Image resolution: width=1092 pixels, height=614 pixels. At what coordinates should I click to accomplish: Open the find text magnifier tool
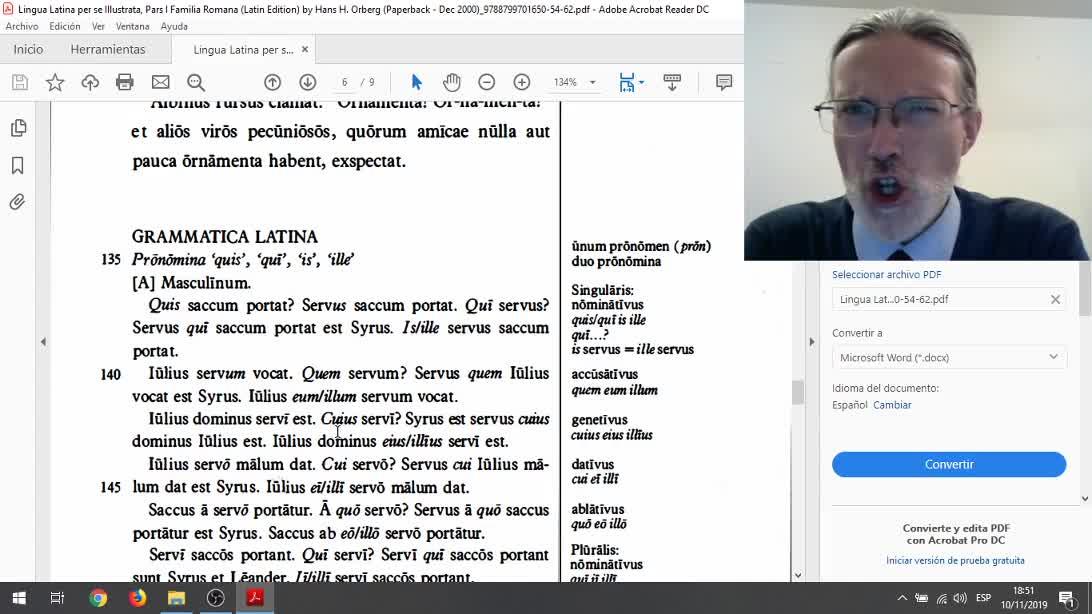click(196, 82)
